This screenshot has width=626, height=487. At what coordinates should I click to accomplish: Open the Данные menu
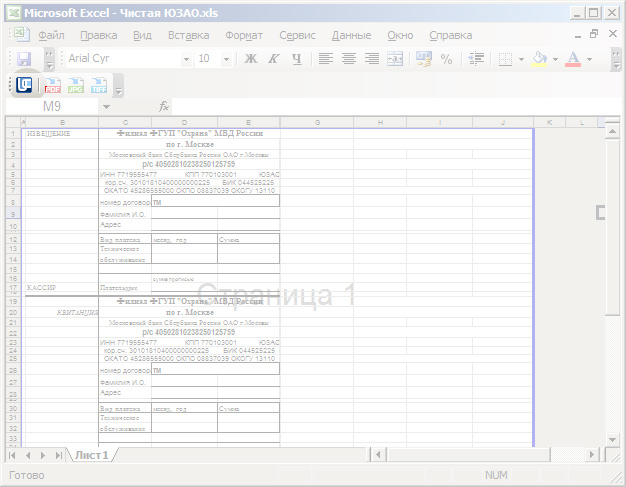point(351,35)
